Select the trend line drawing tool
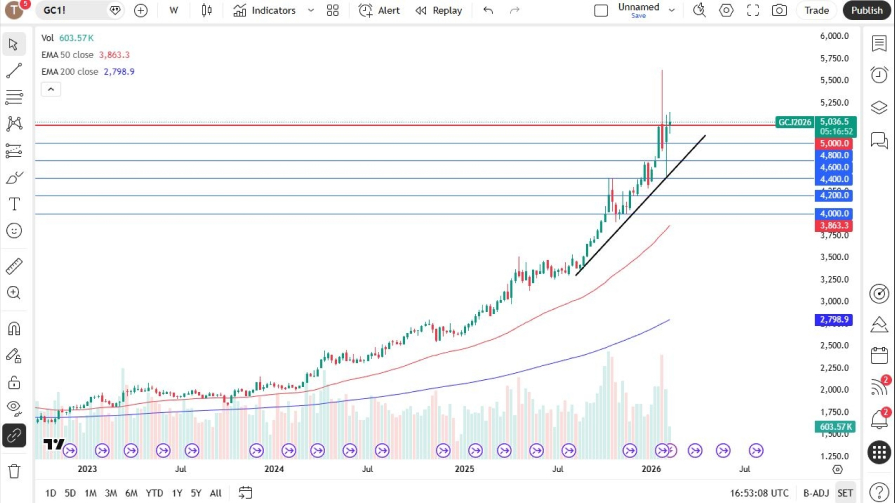Viewport: 895px width, 503px height. (x=14, y=71)
